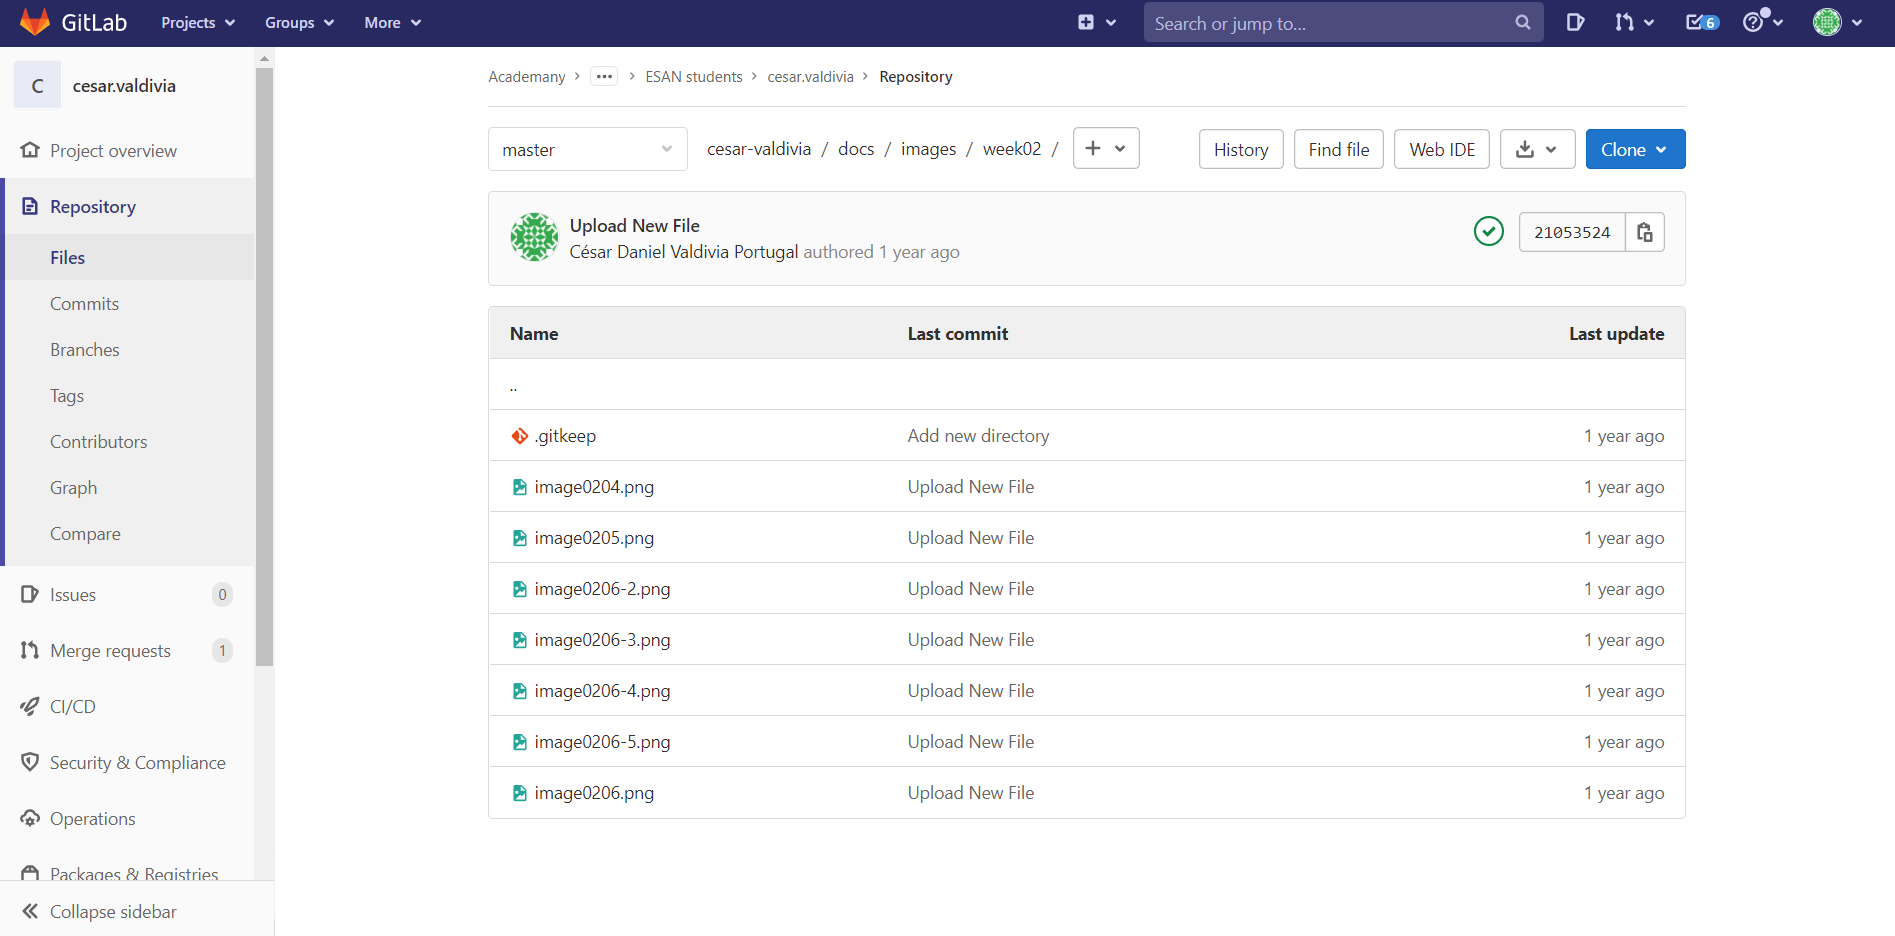The image size is (1895, 936).
Task: Open the Groups menu
Action: tap(299, 22)
